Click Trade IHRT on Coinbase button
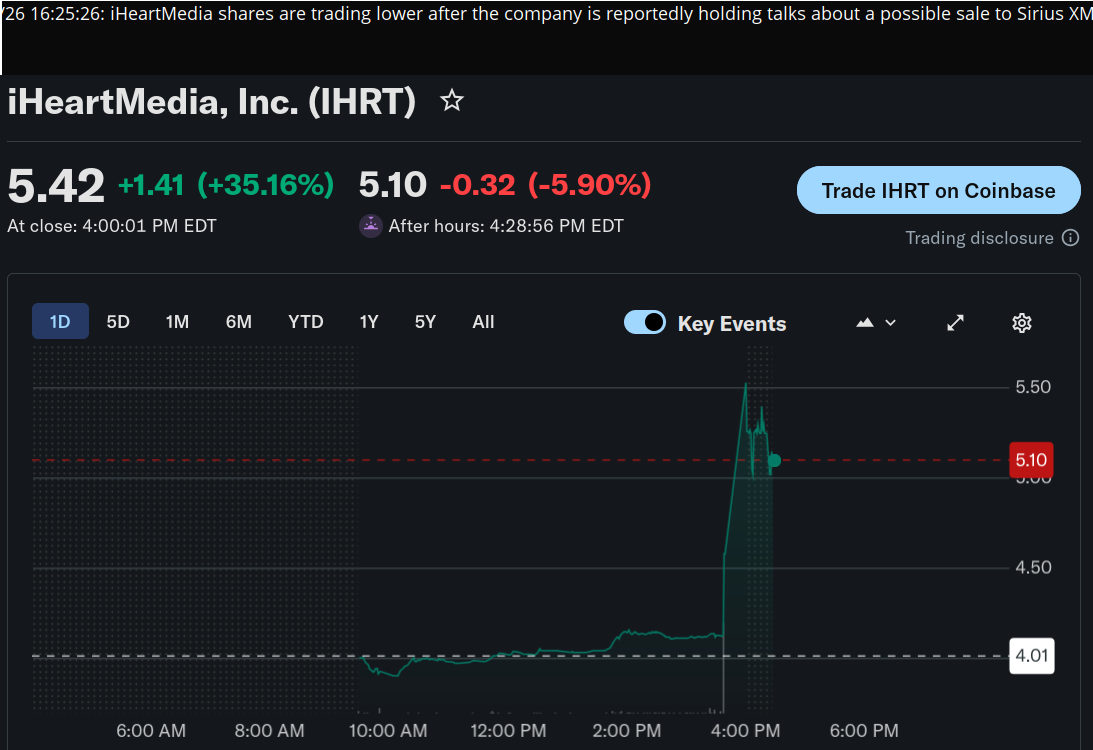This screenshot has width=1093, height=750. click(x=938, y=190)
